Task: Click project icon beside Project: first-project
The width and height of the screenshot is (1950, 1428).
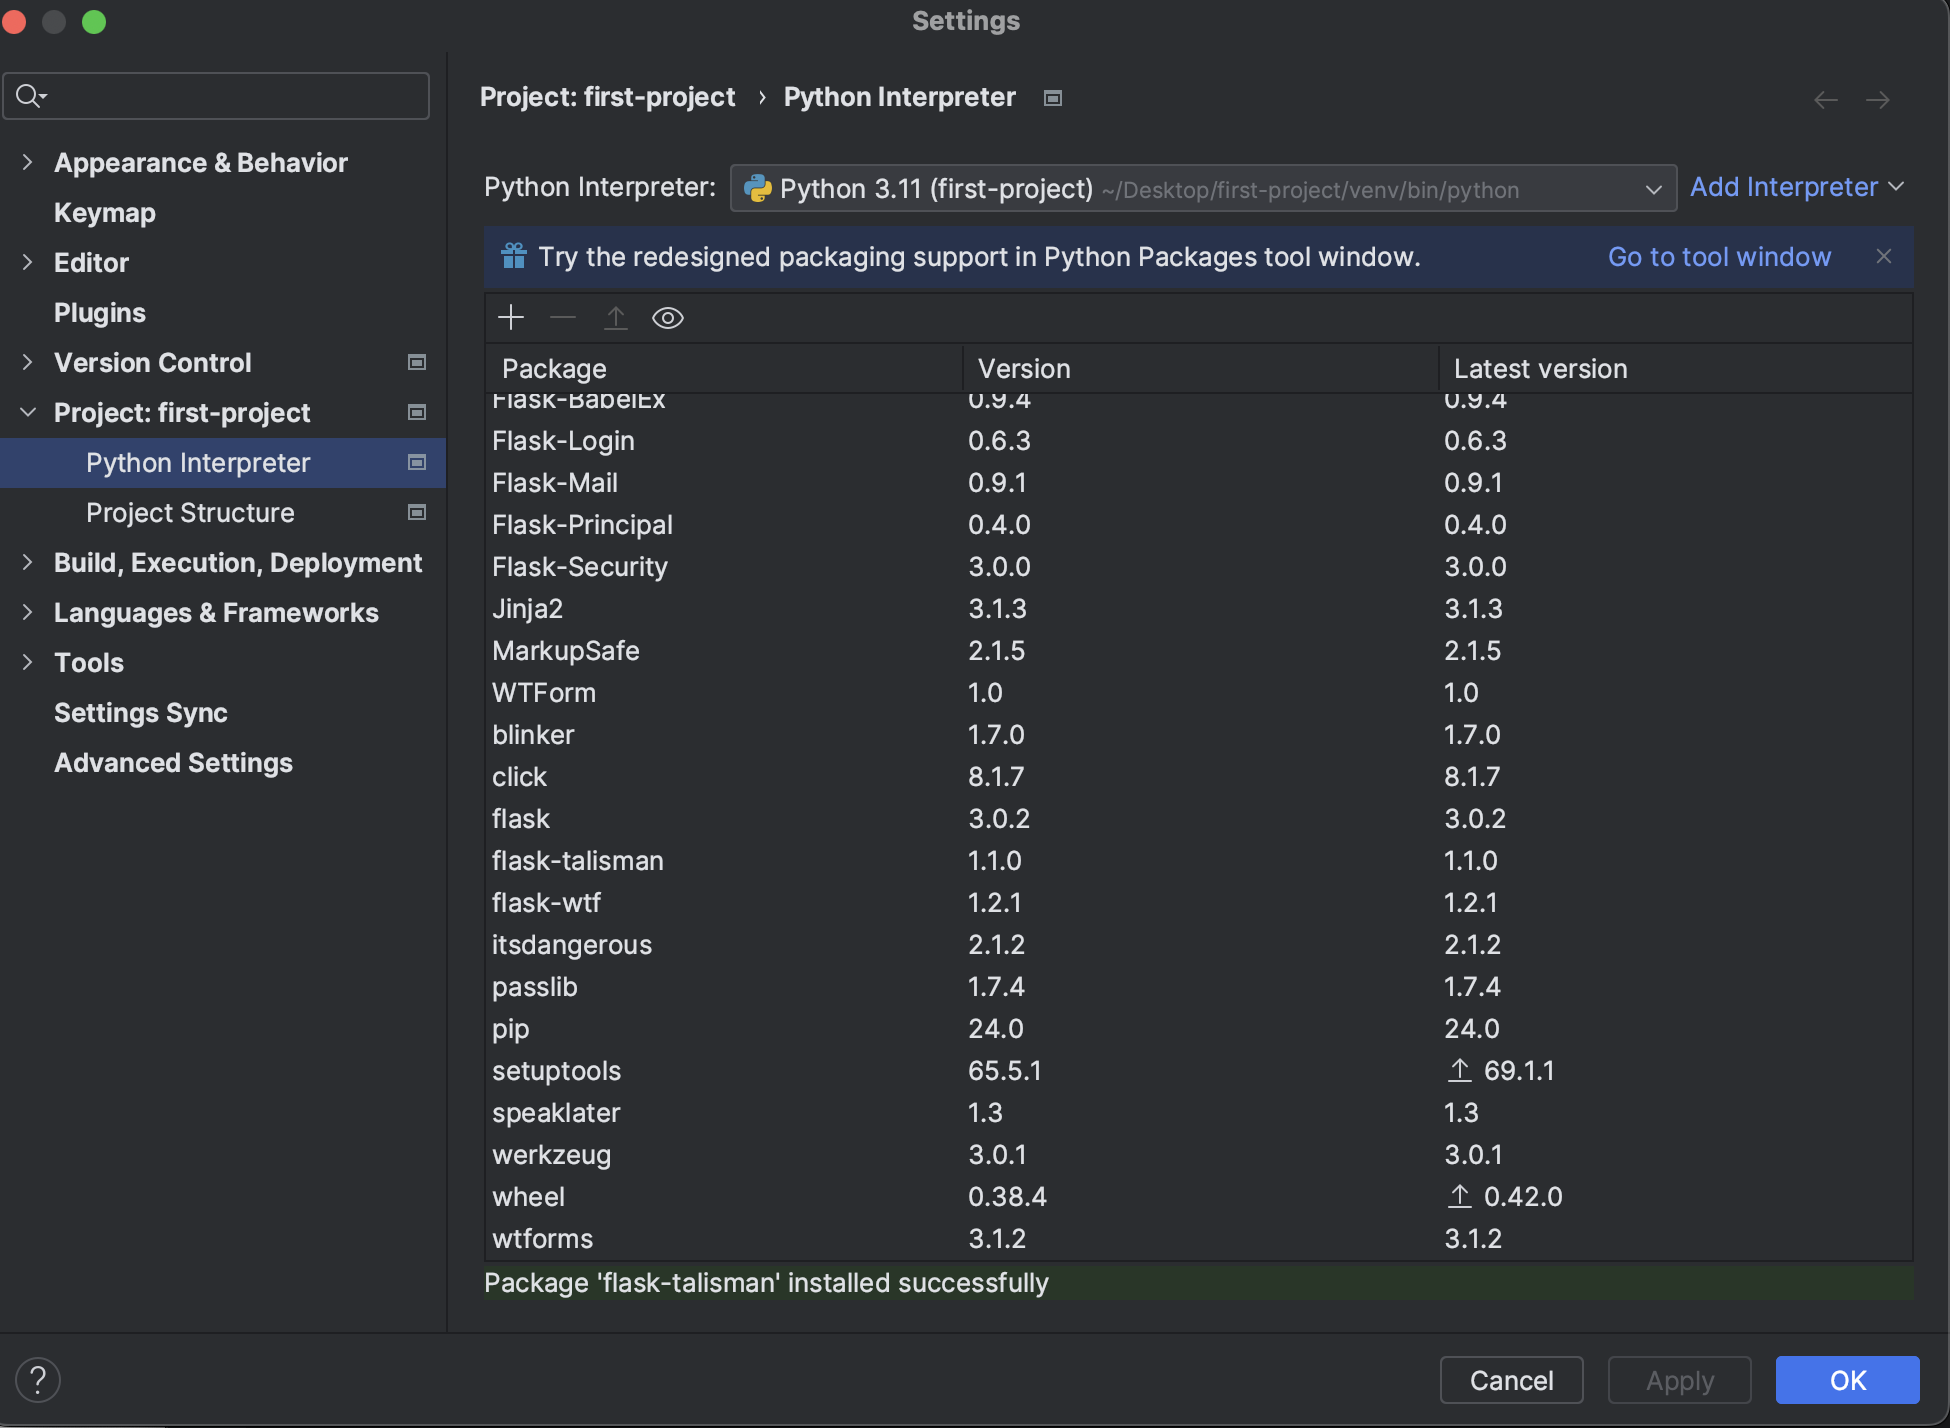Action: pyautogui.click(x=417, y=412)
